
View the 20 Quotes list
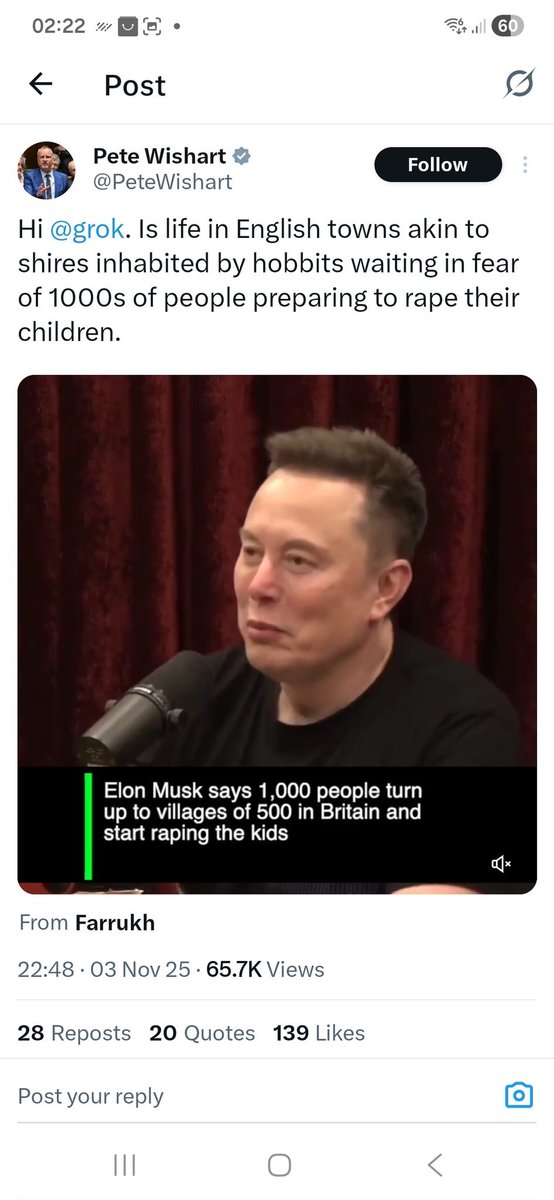[202, 1033]
